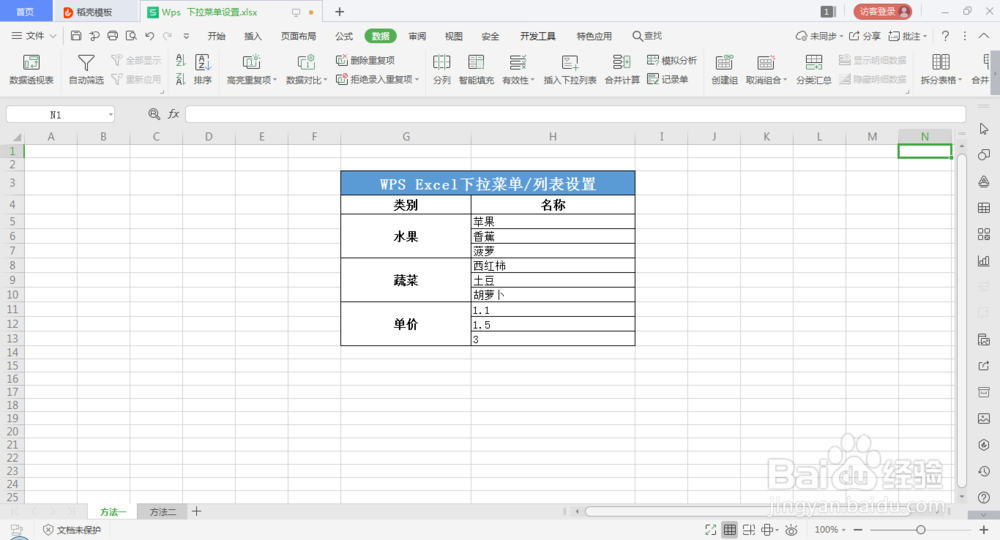
Task: Click 插入下拉列表 insert dropdown list
Action: [x=570, y=69]
